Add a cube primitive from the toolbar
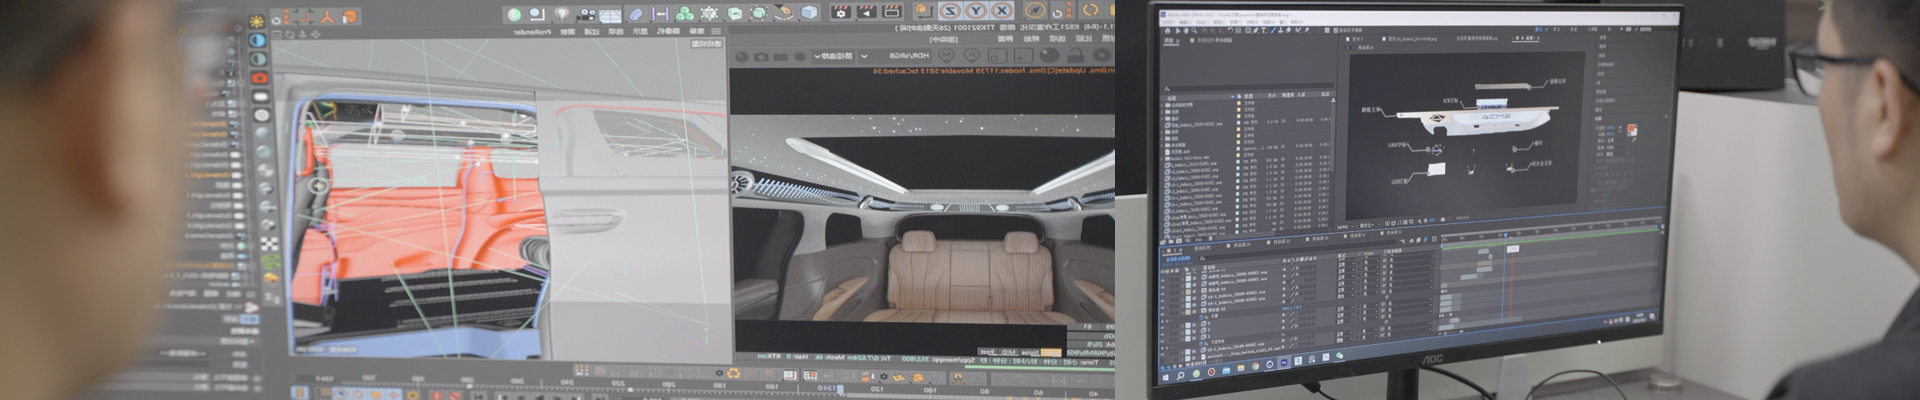This screenshot has width=1920, height=400. coord(808,13)
